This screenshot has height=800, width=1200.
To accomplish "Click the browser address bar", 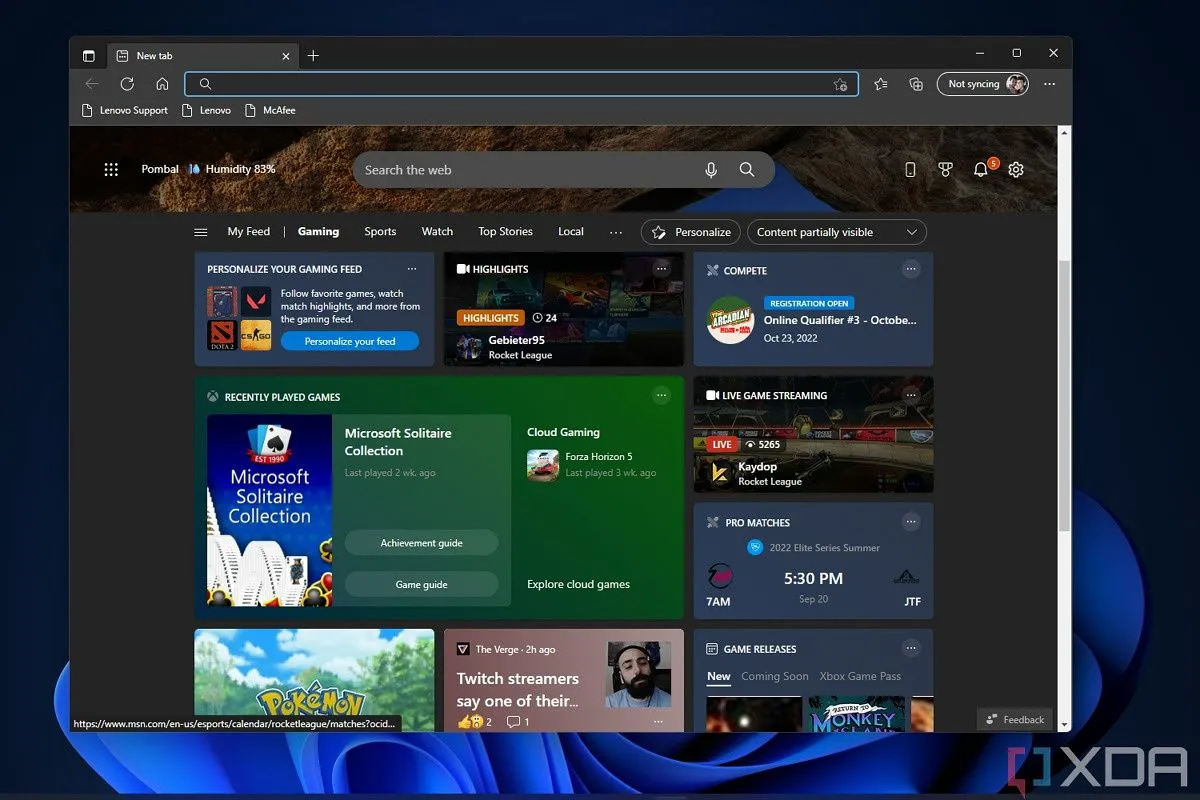I will [x=521, y=84].
